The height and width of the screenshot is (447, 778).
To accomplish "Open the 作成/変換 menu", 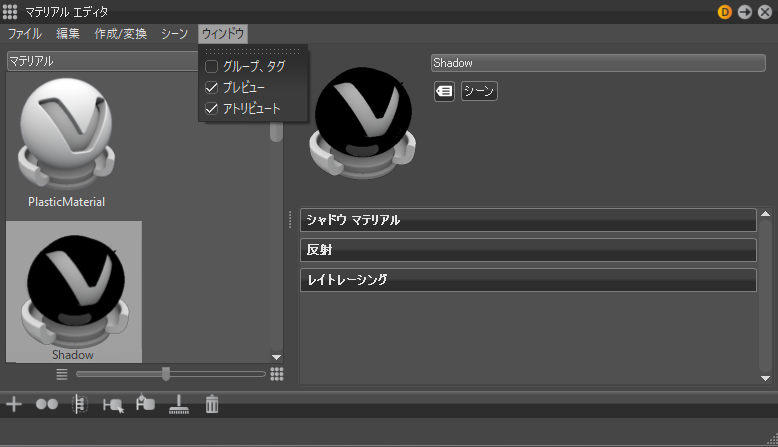I will pyautogui.click(x=121, y=34).
